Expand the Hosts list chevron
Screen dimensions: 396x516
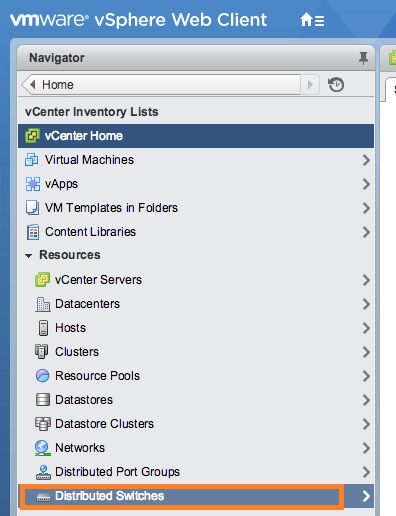pos(366,328)
